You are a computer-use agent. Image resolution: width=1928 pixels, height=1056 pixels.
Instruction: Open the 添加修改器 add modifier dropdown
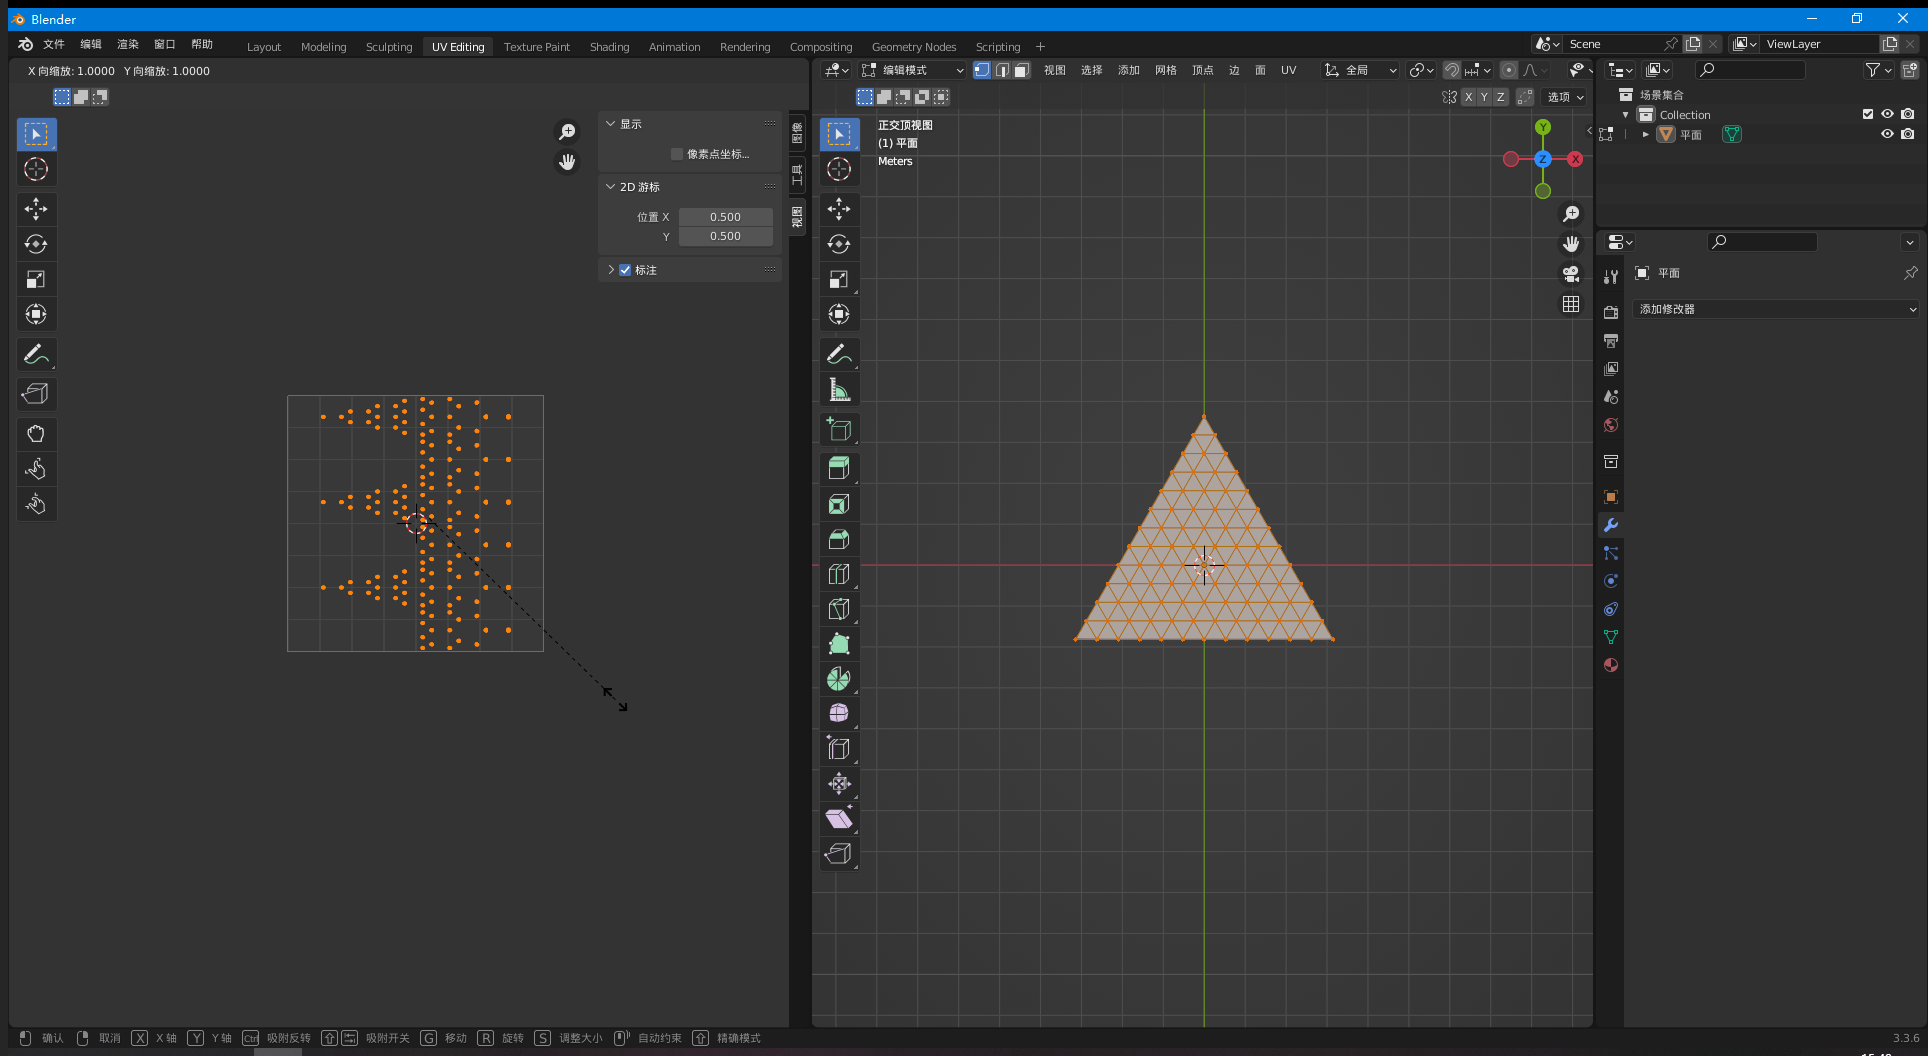[x=1775, y=309]
